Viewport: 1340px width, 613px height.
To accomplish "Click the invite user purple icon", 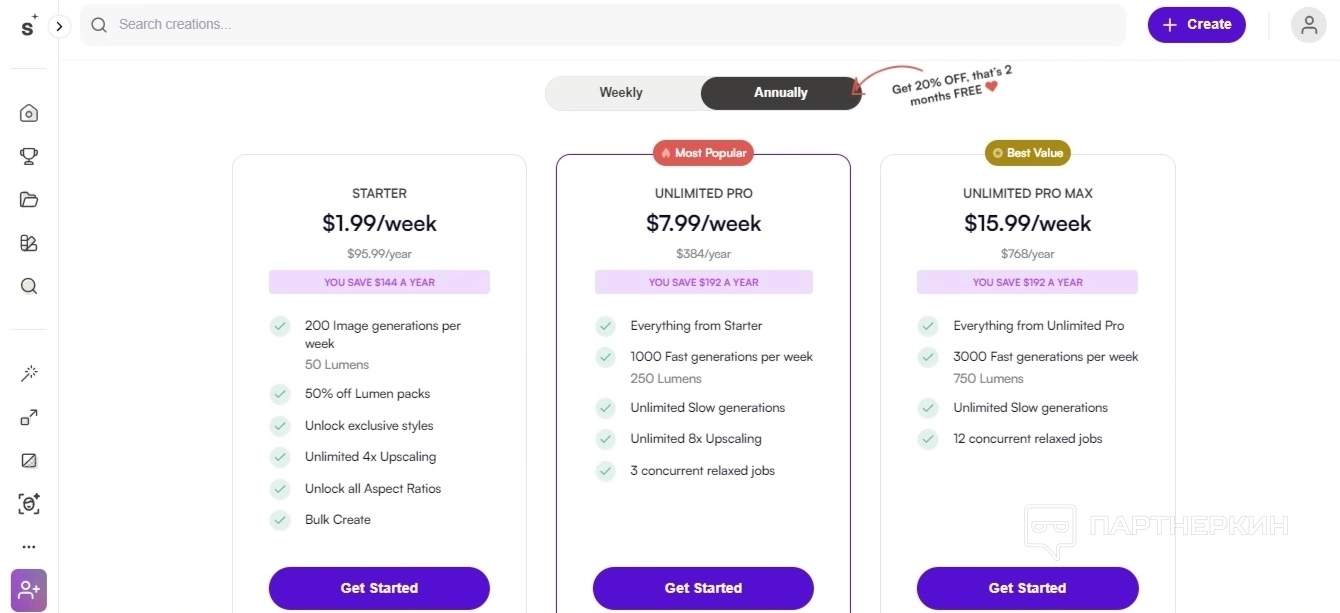I will tap(29, 590).
